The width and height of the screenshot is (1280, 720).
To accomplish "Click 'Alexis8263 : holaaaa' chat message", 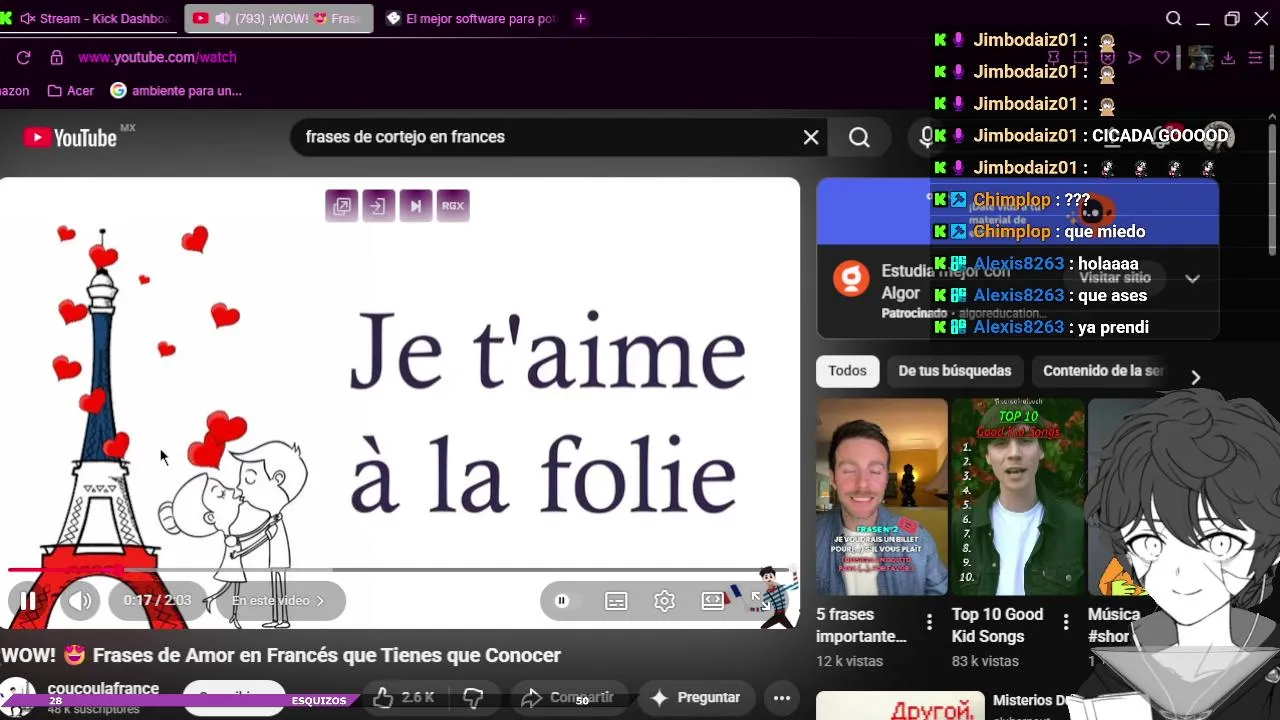I will click(1036, 264).
